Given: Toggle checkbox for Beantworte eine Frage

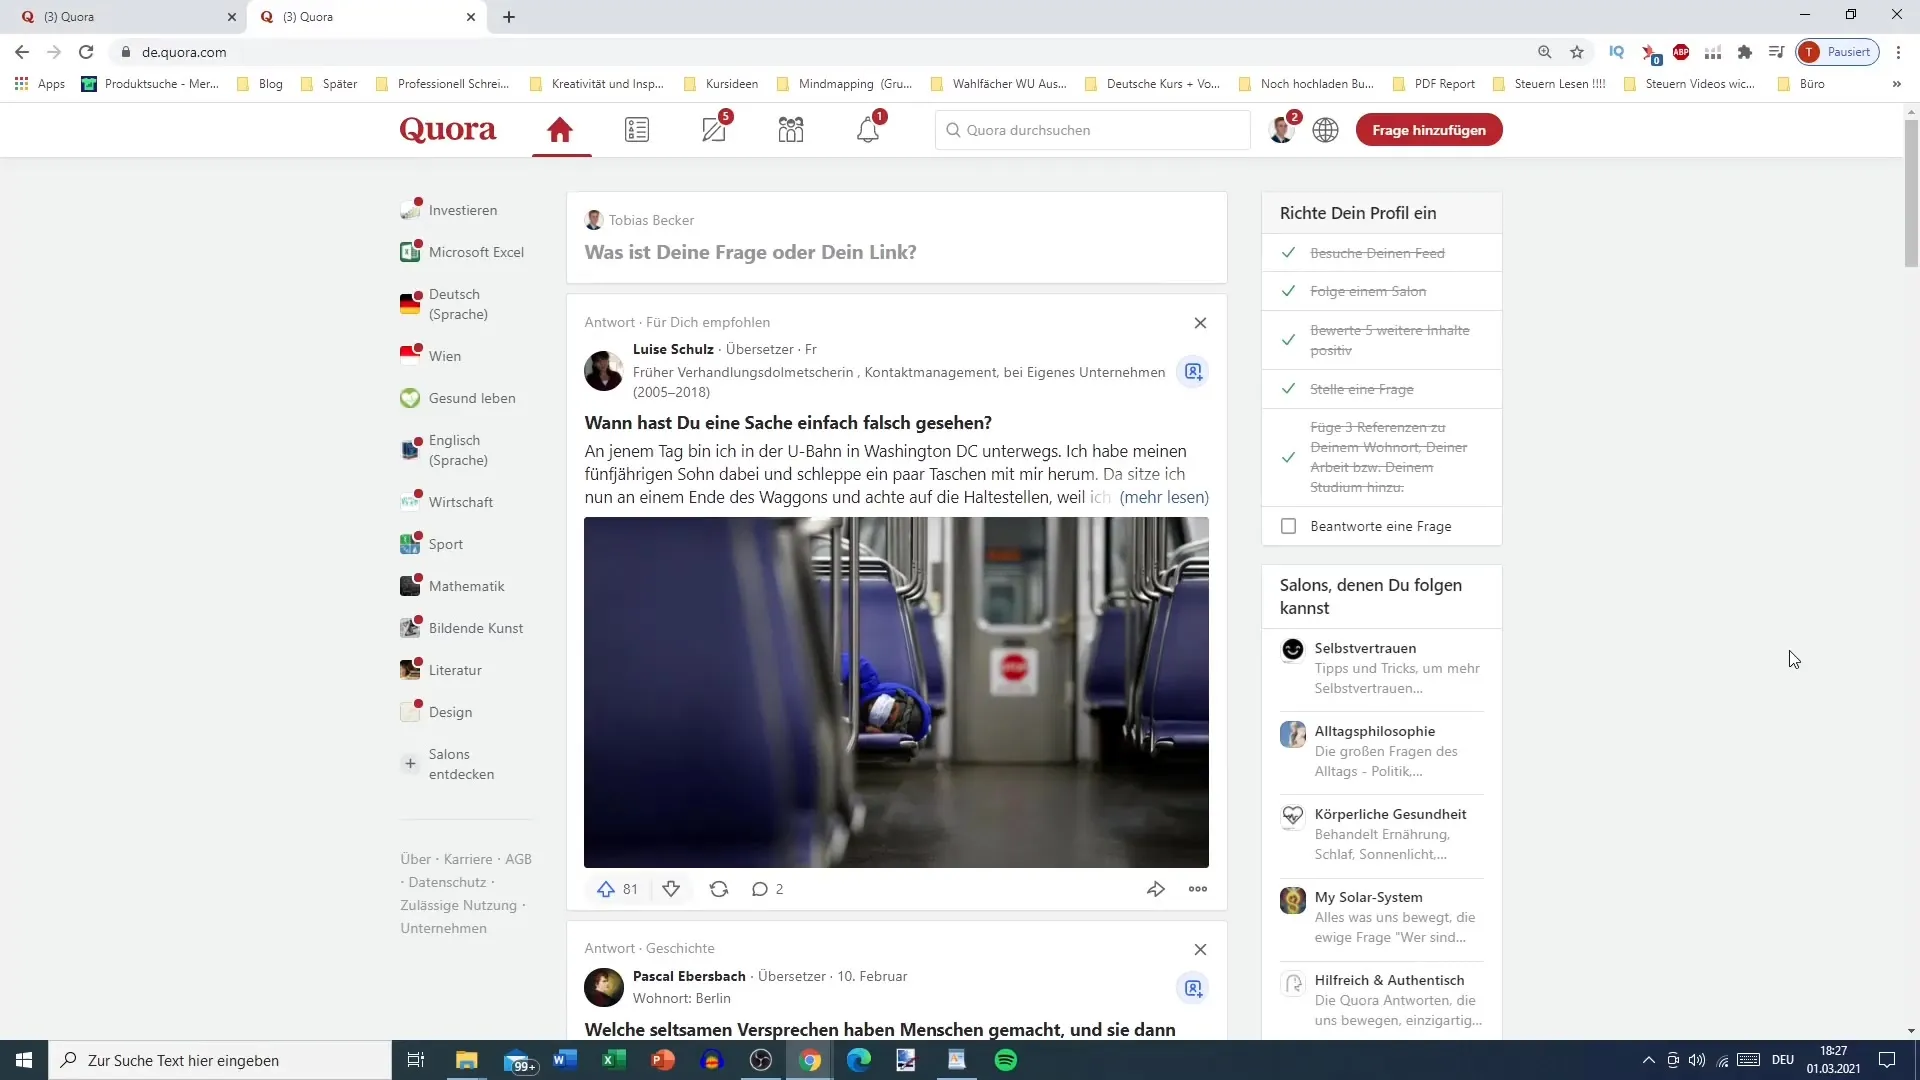Looking at the screenshot, I should point(1288,525).
